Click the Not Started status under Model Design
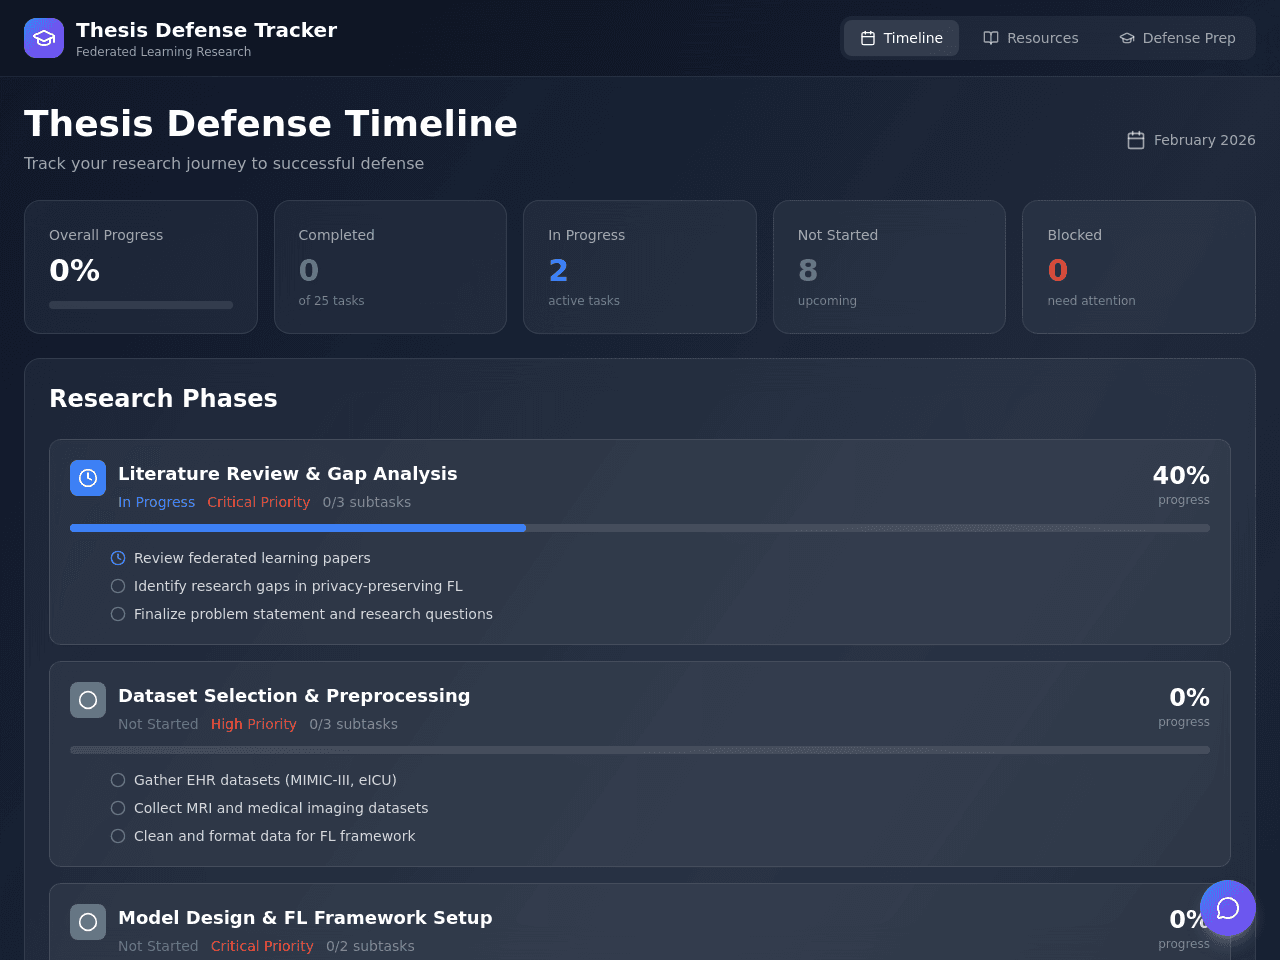 pyautogui.click(x=158, y=946)
